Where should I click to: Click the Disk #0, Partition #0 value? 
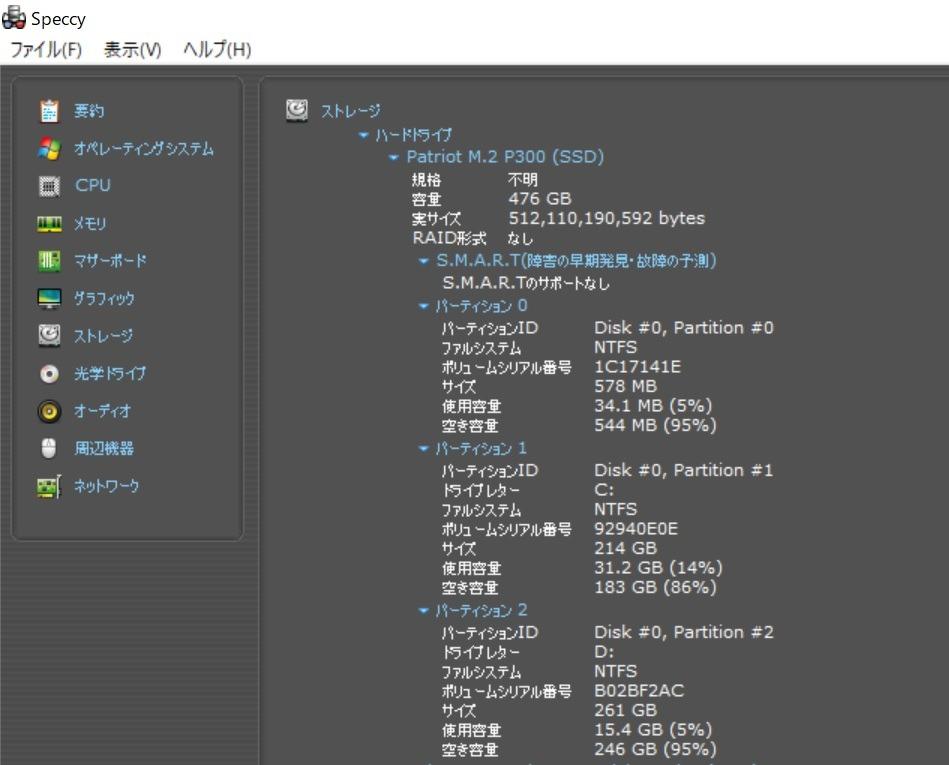point(684,327)
